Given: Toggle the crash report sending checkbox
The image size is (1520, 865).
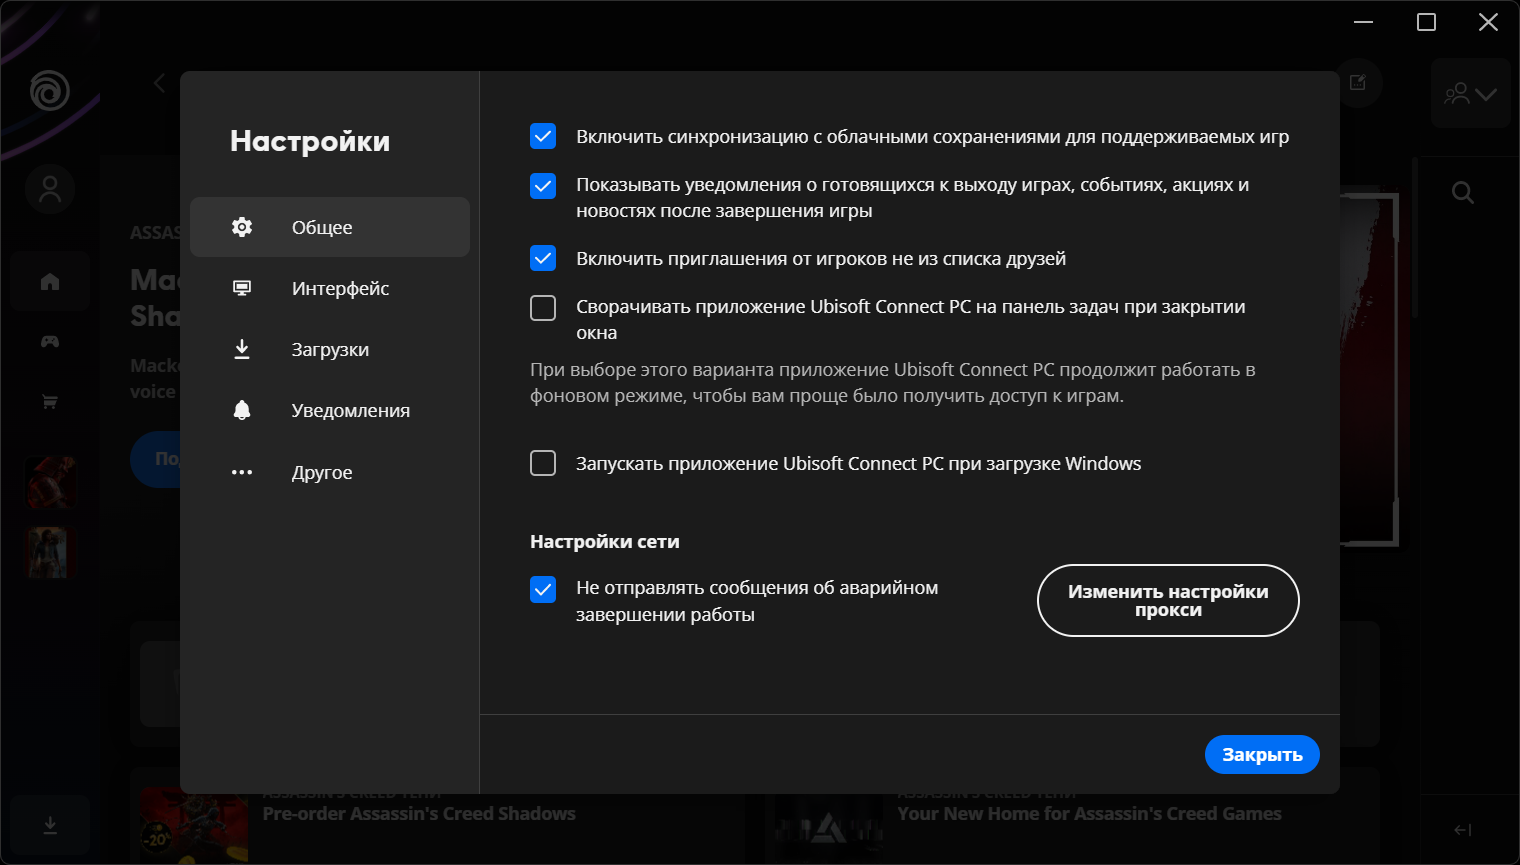Looking at the screenshot, I should tap(543, 589).
